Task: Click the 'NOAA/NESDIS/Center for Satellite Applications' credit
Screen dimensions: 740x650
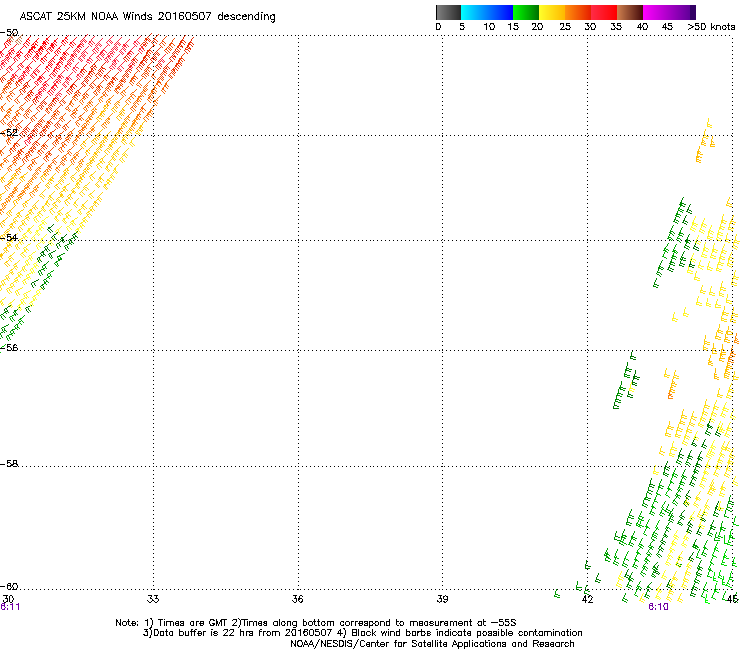Action: click(x=432, y=644)
